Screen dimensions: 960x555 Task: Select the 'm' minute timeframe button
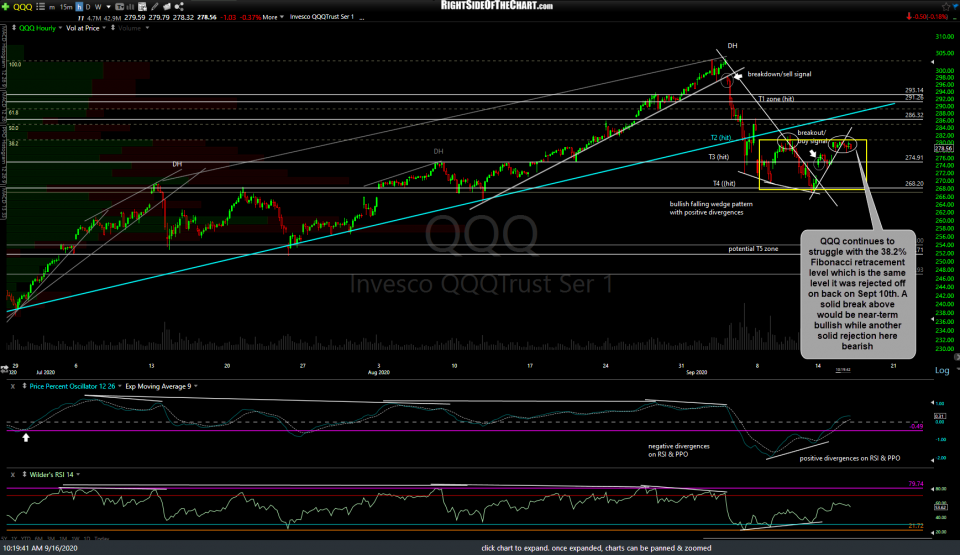click(x=52, y=7)
